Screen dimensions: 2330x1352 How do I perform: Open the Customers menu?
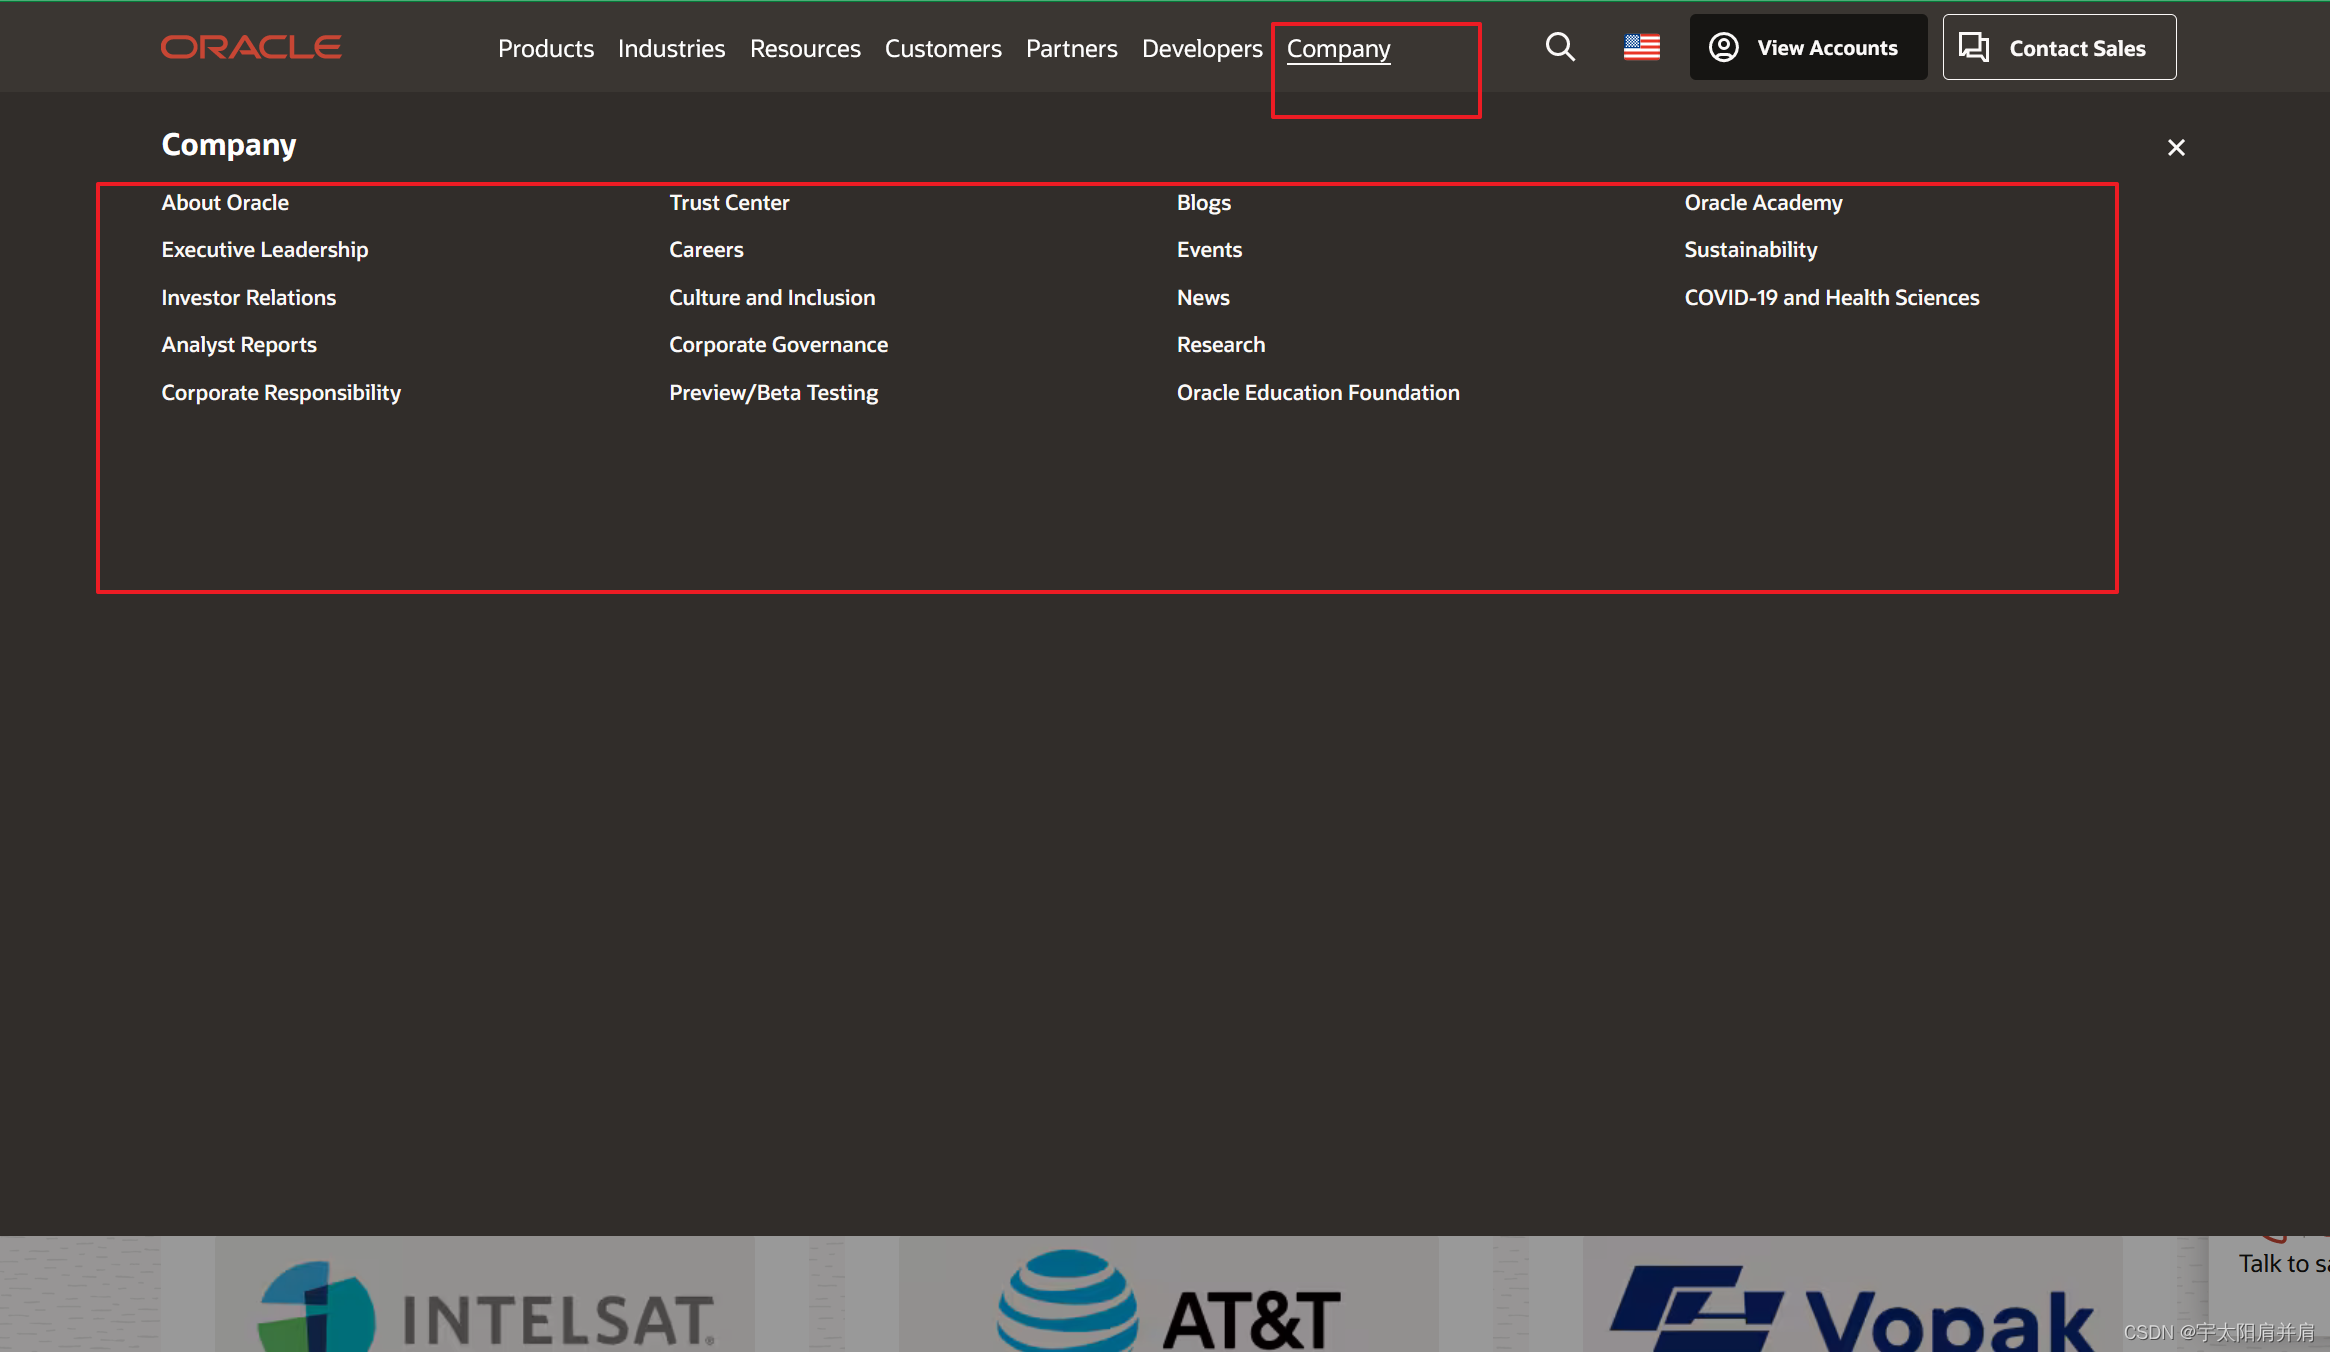tap(943, 48)
